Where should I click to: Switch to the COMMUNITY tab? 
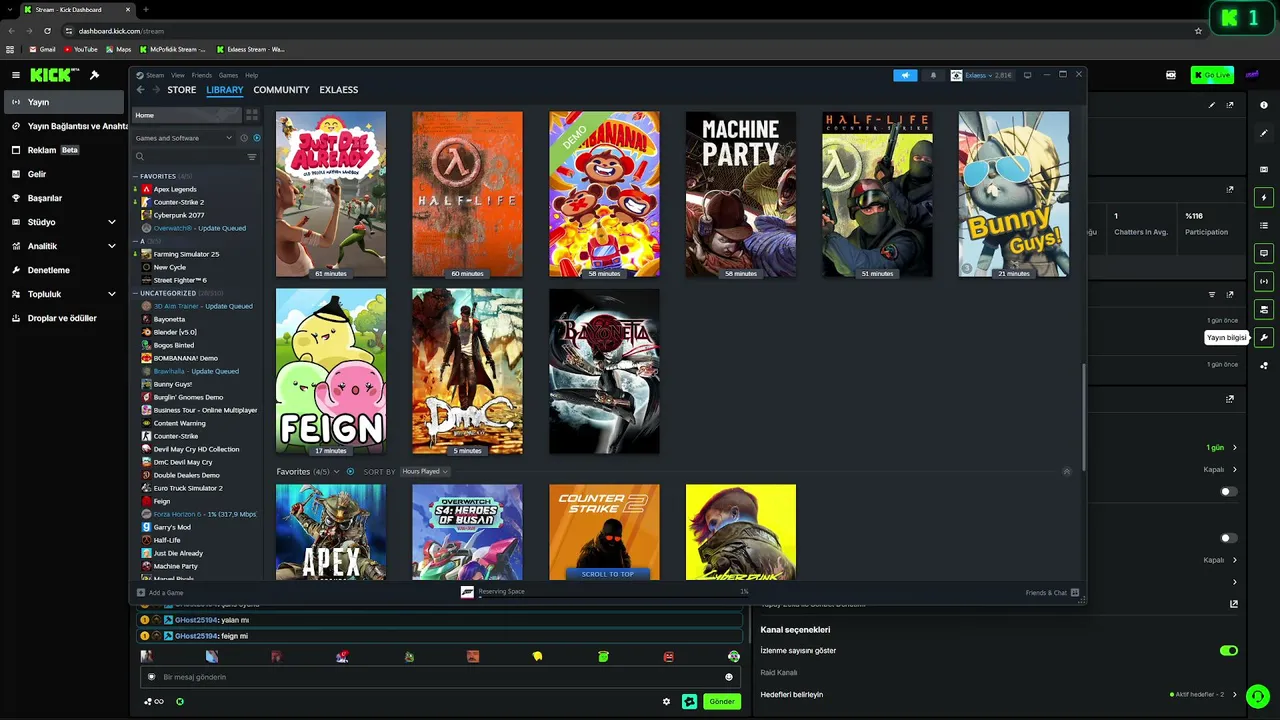point(281,90)
